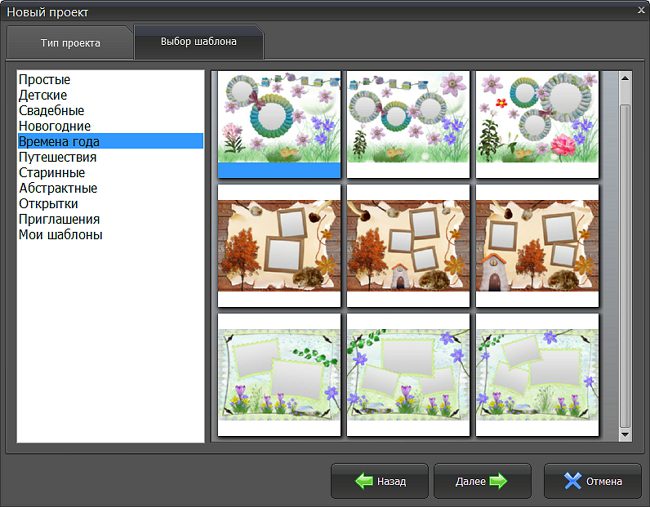Pick floral template with large top center frame

coord(408,375)
